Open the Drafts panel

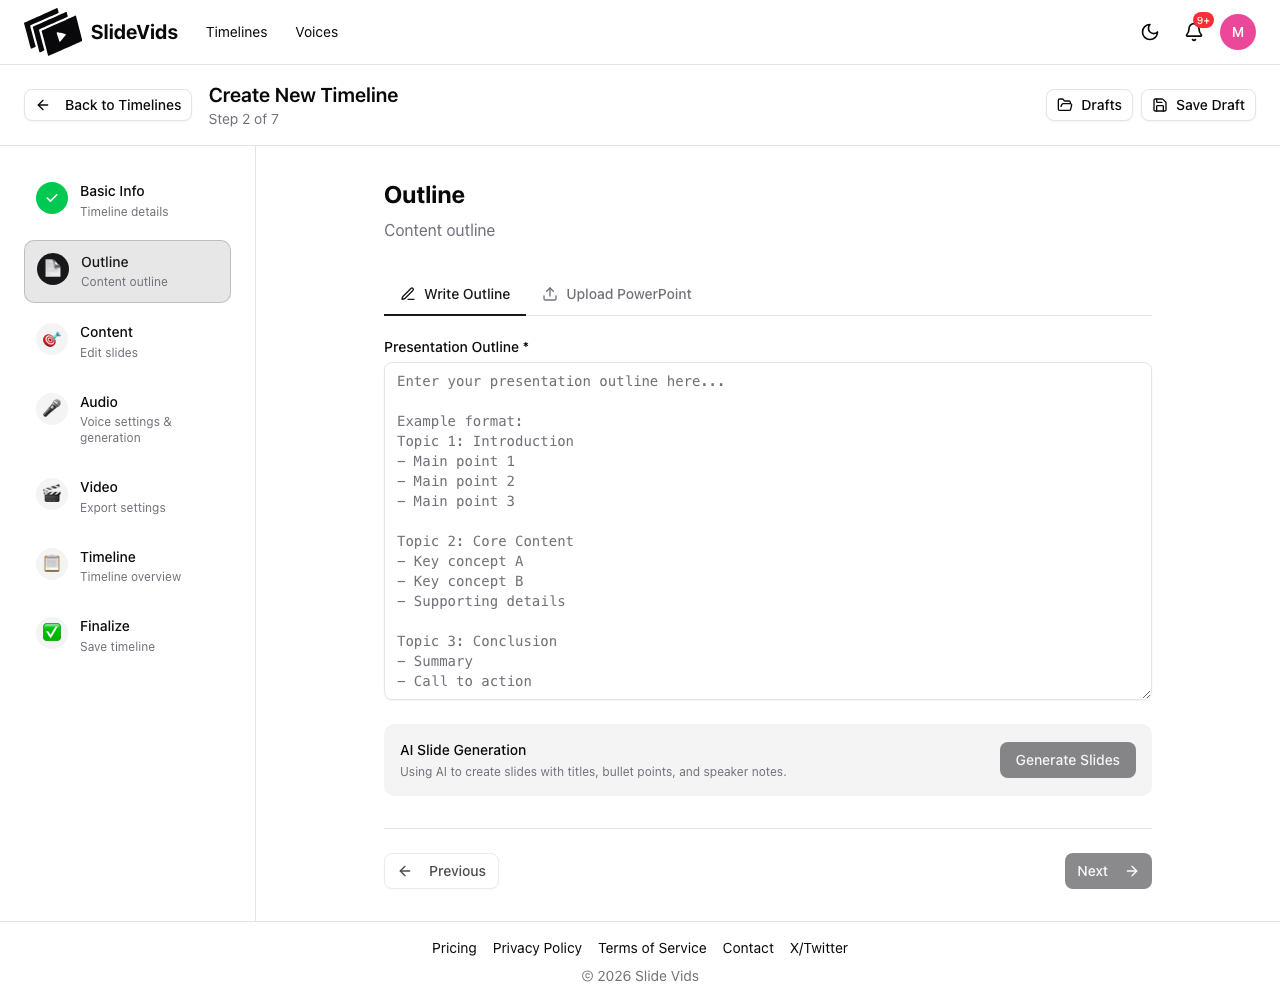point(1089,105)
